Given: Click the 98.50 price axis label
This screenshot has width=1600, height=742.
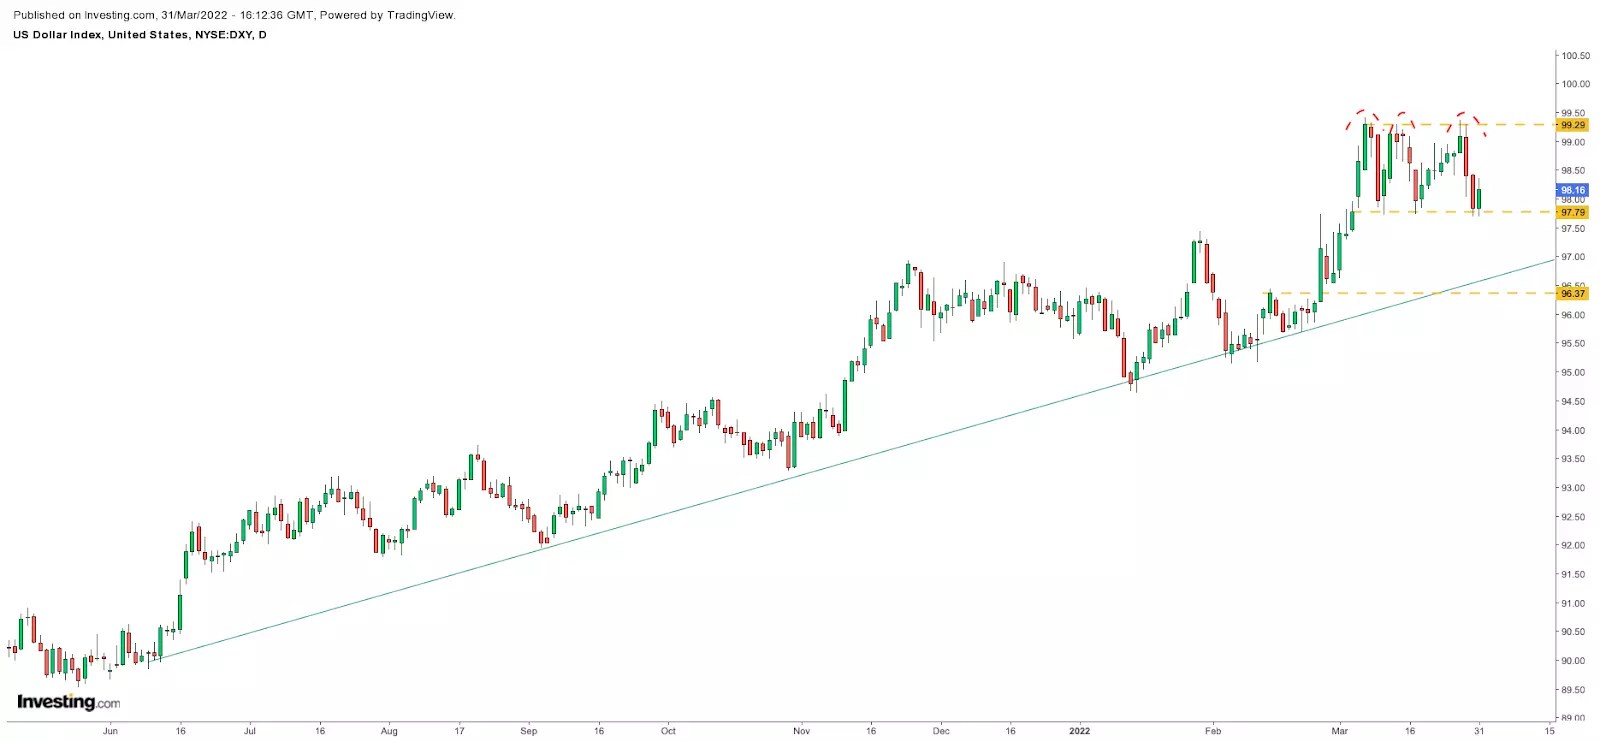Looking at the screenshot, I should (1573, 171).
